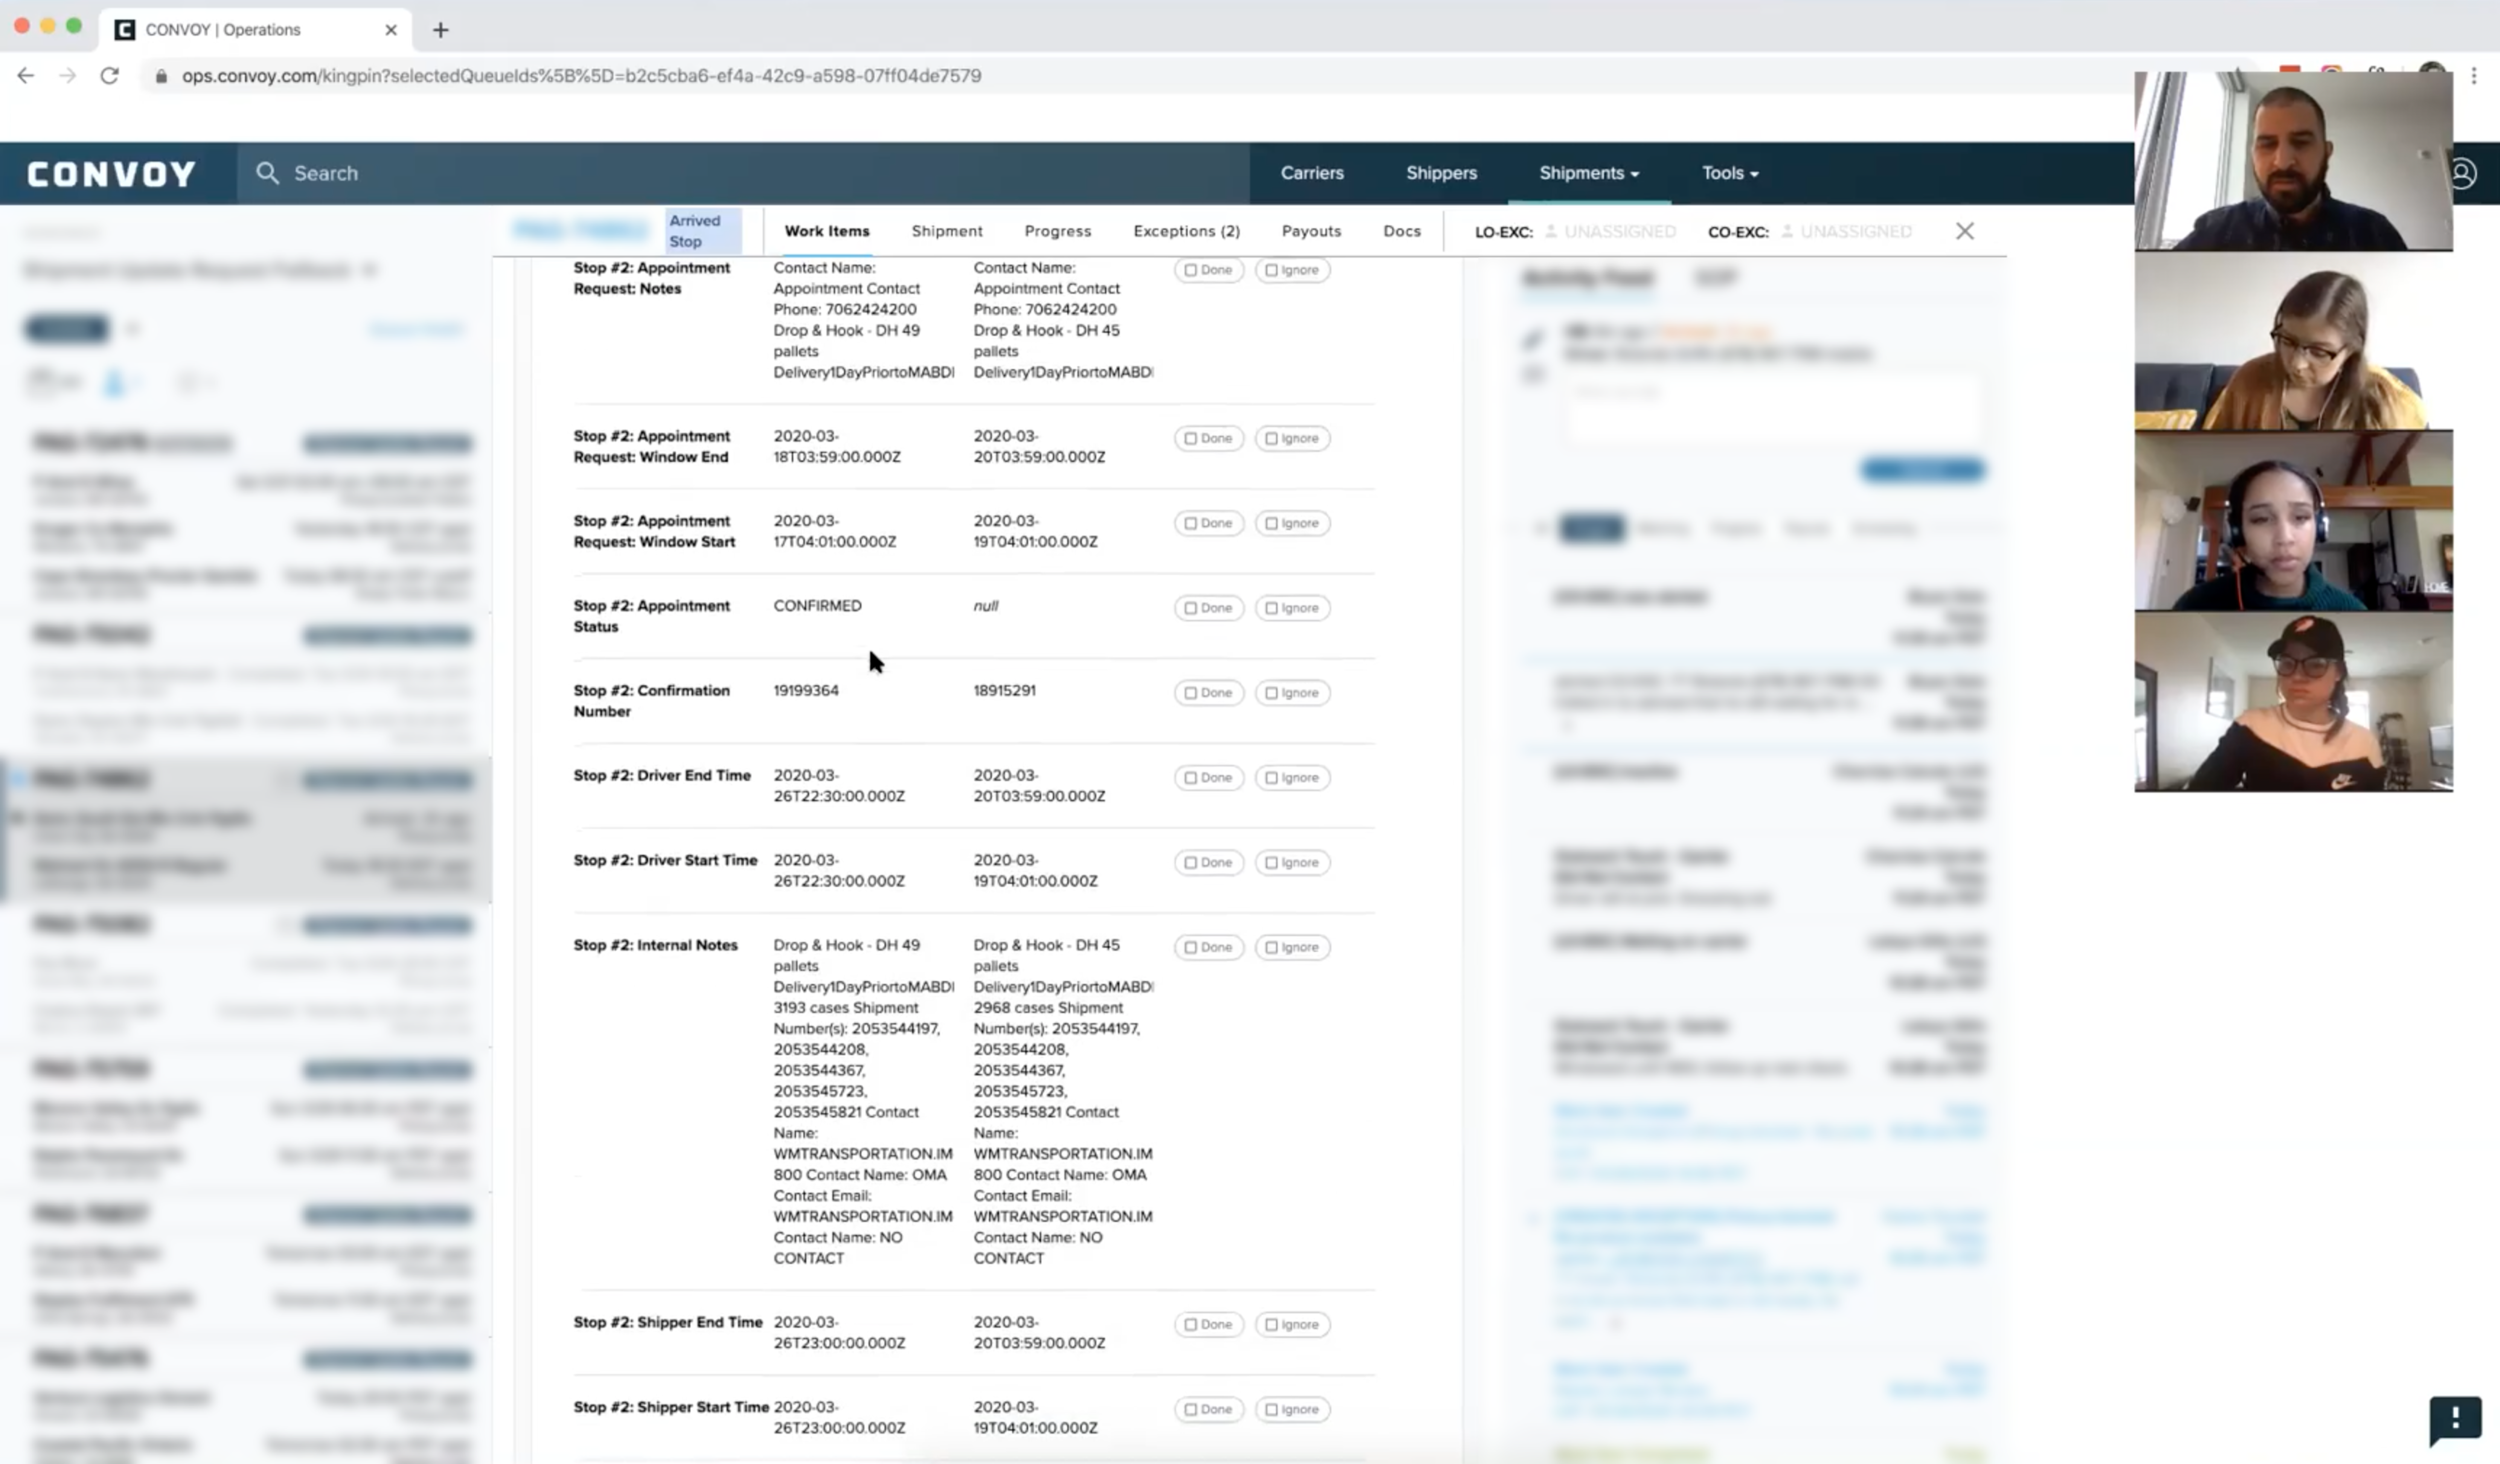Click the browser reload page icon
2500x1464 pixels.
(x=110, y=76)
